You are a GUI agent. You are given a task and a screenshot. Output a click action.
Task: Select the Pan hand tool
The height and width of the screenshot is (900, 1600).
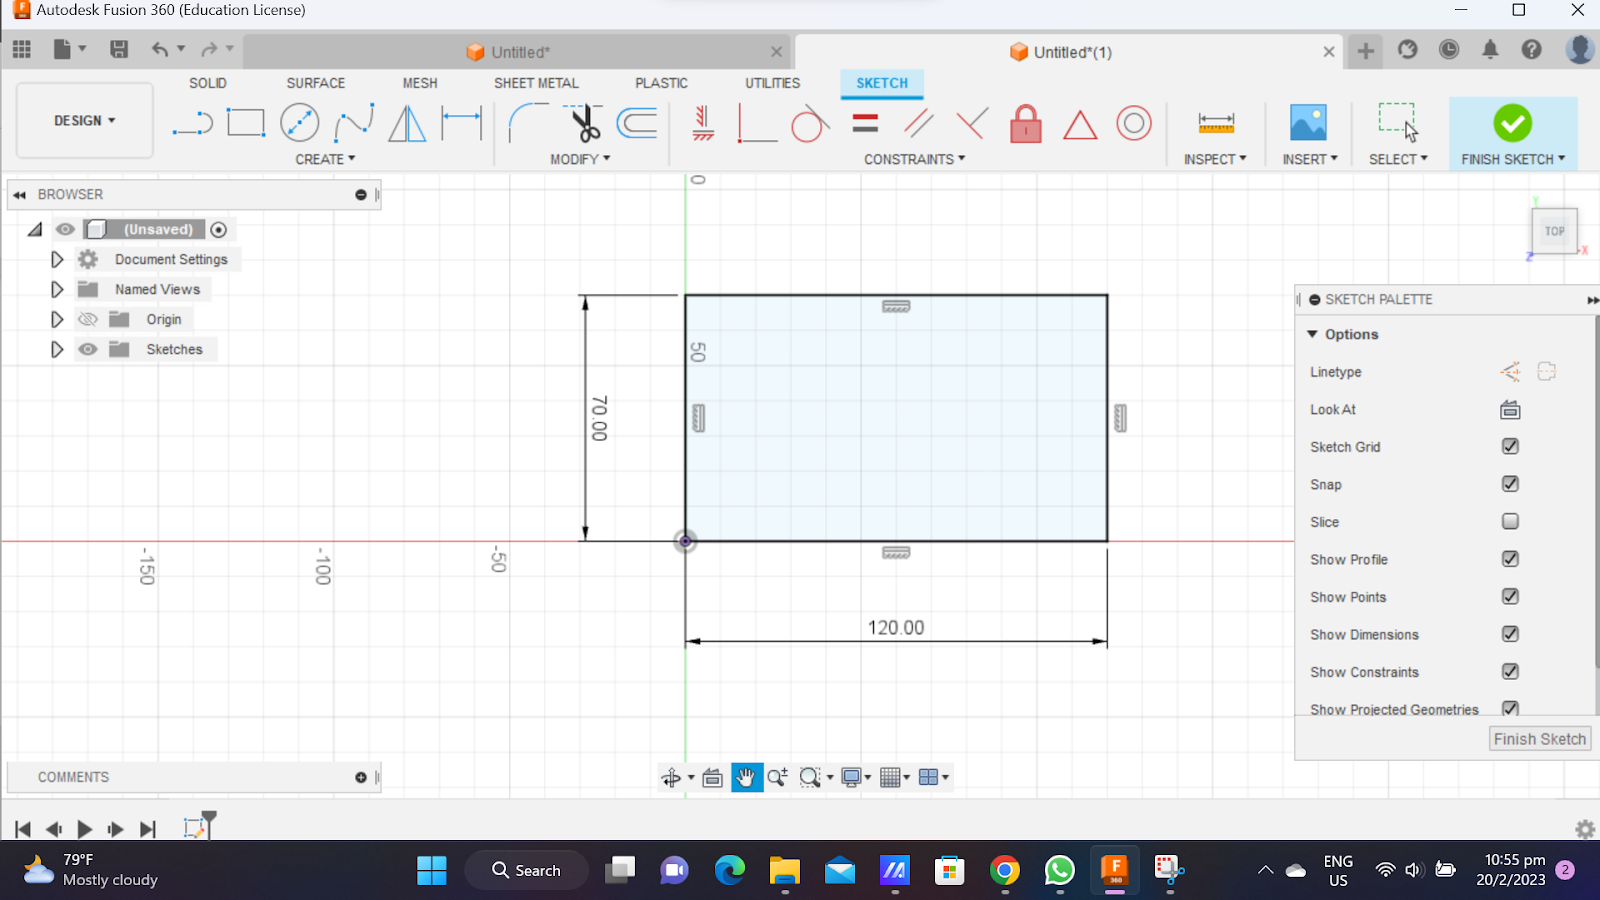tap(746, 777)
